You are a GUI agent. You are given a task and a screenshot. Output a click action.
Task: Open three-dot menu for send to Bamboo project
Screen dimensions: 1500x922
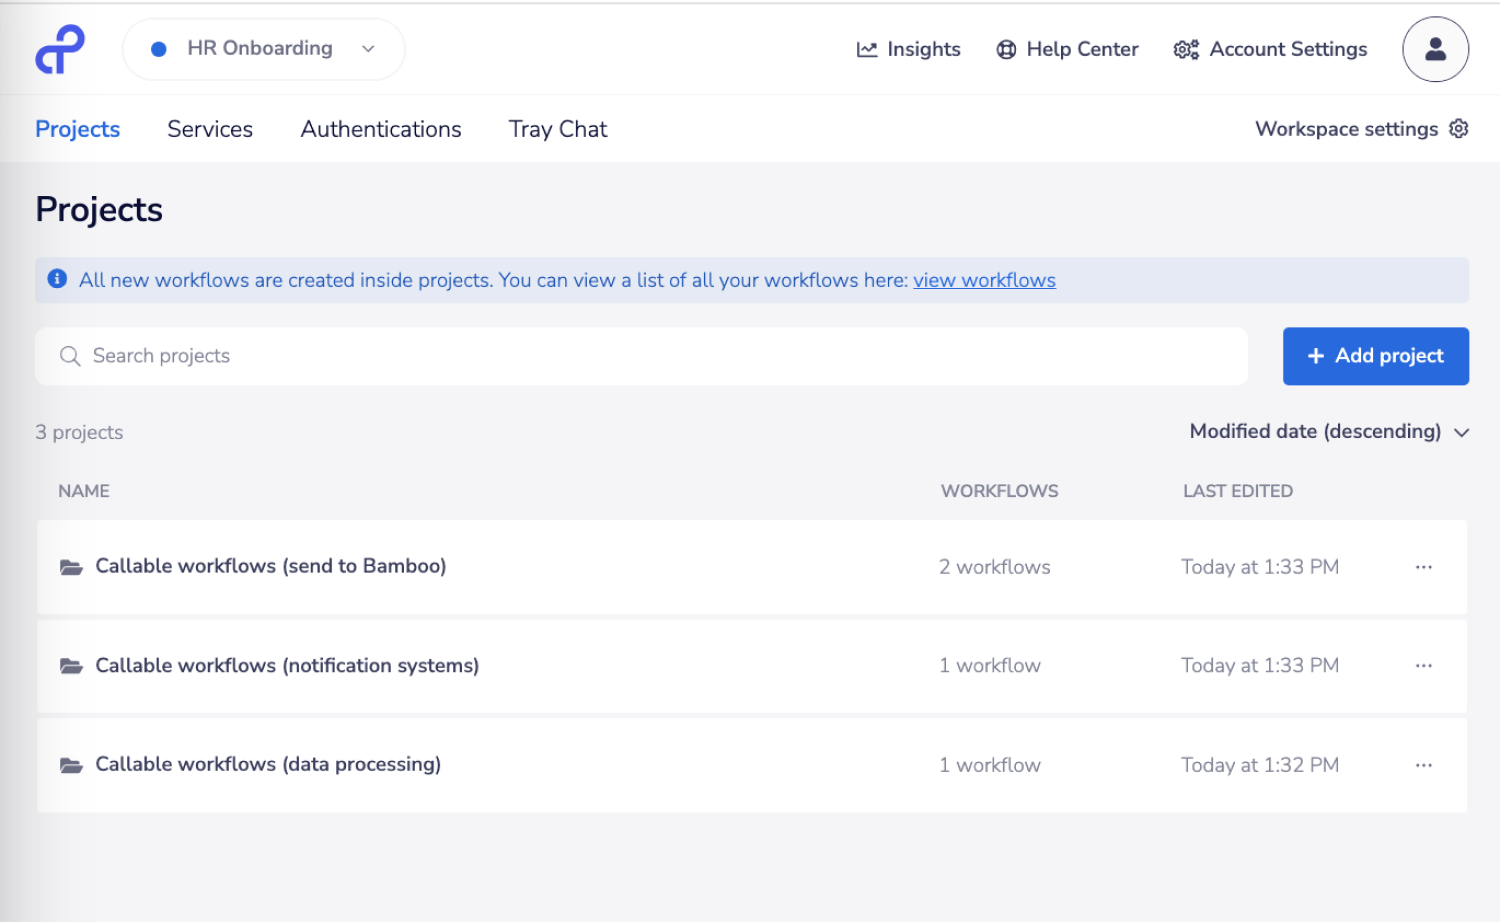pyautogui.click(x=1423, y=567)
